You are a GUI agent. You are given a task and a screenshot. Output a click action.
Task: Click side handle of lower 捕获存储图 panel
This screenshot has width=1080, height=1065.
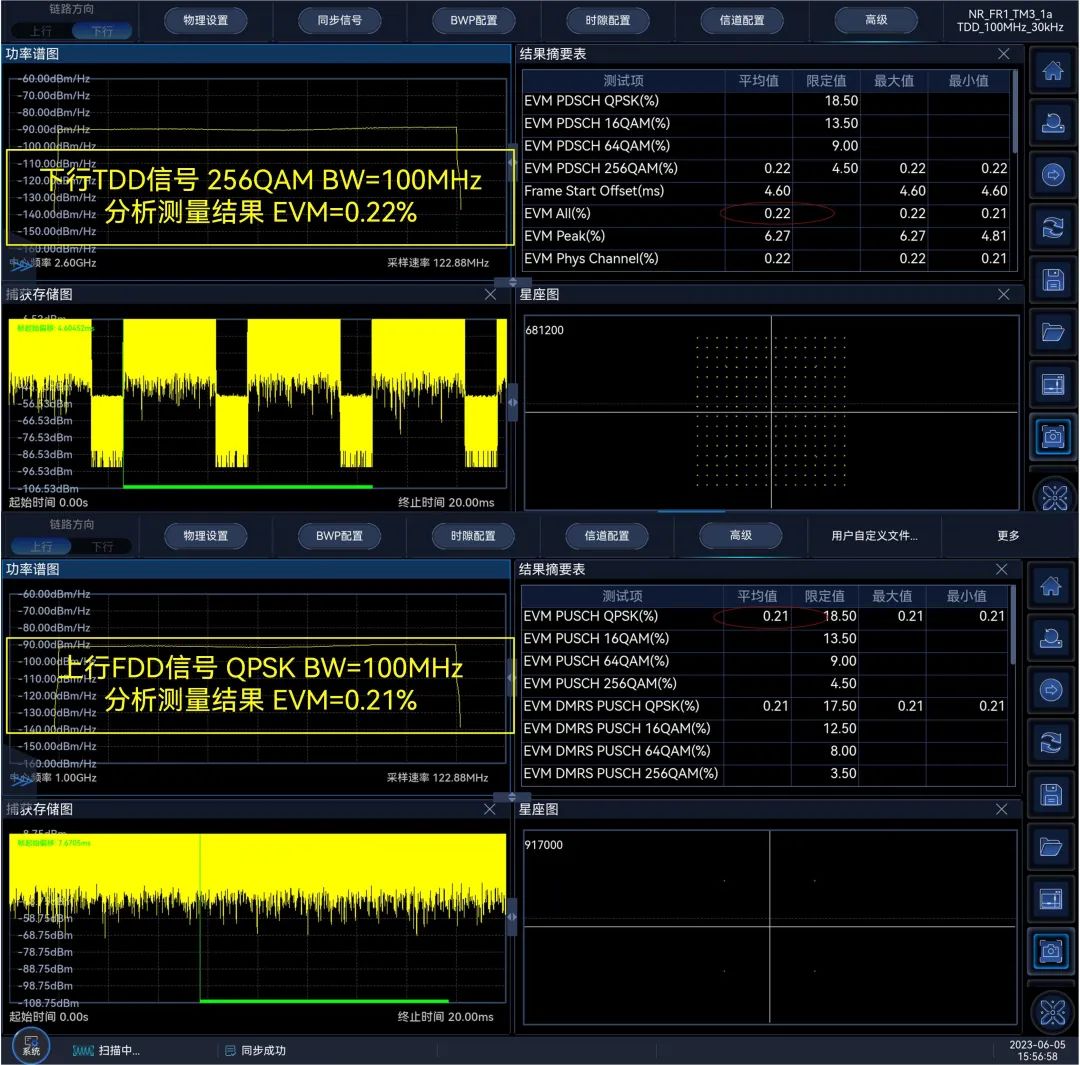point(512,917)
